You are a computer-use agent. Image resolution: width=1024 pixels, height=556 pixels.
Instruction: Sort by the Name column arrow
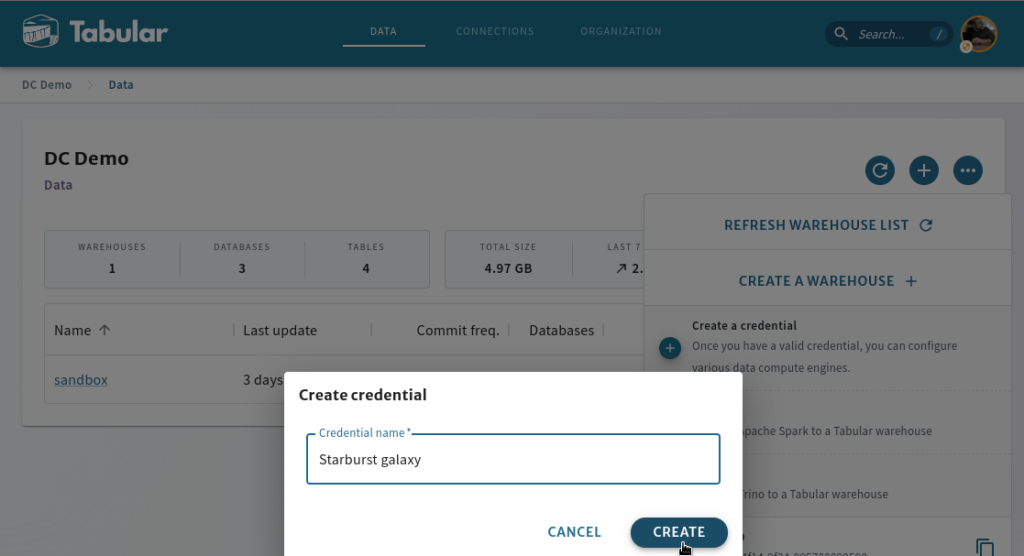[104, 330]
